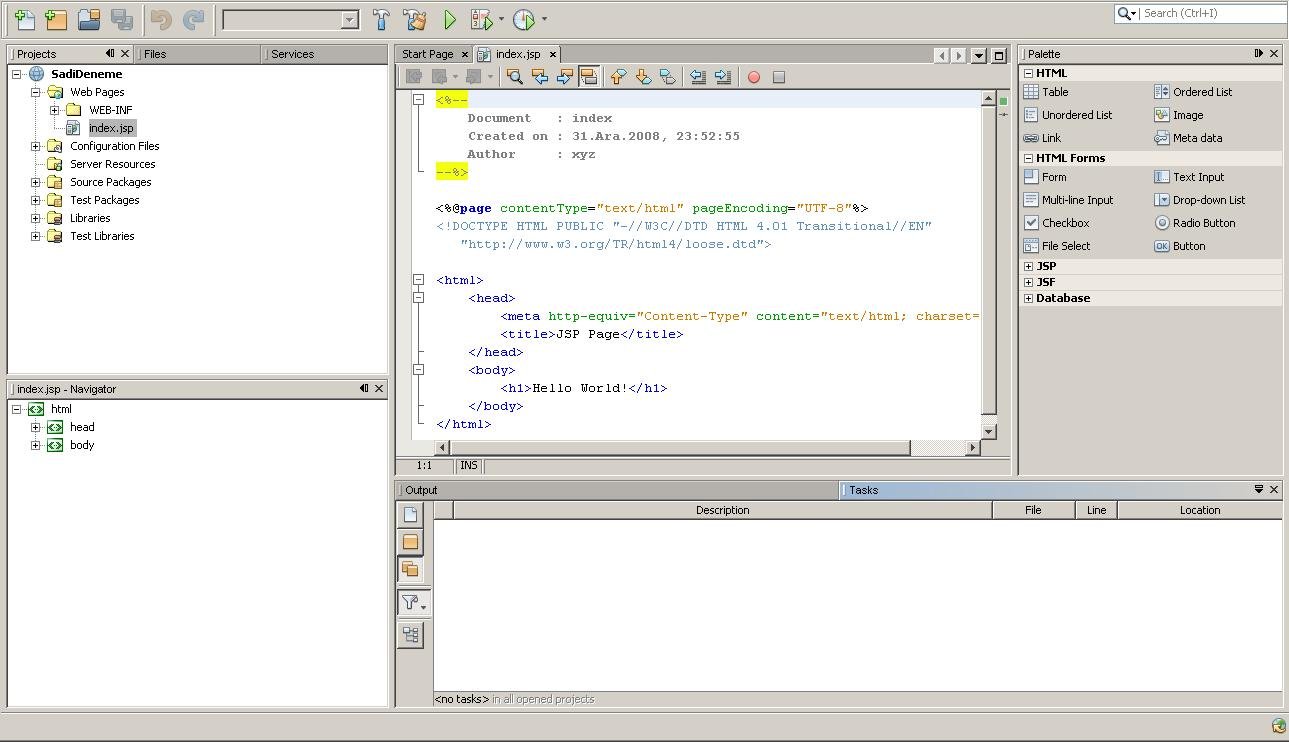
Task: Toggle highlight search results in editor
Action: (590, 76)
